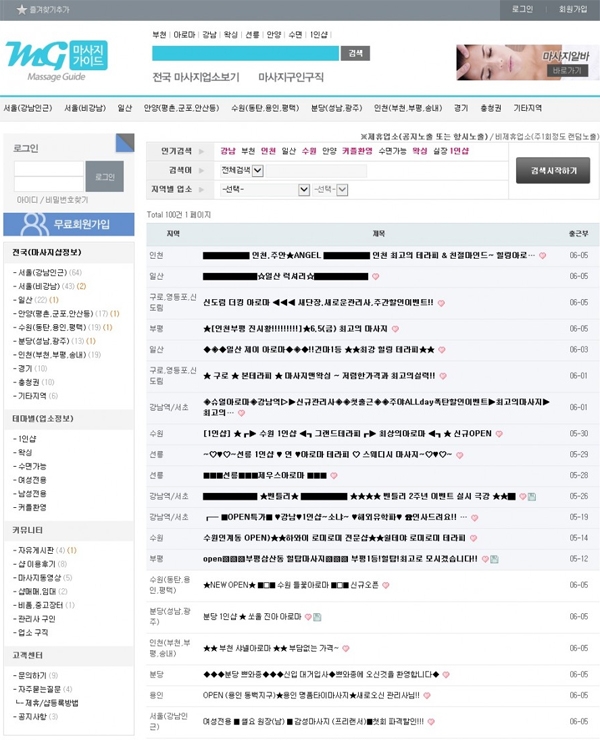
Task: Click popular keyword 수면가능
Action: 392,151
